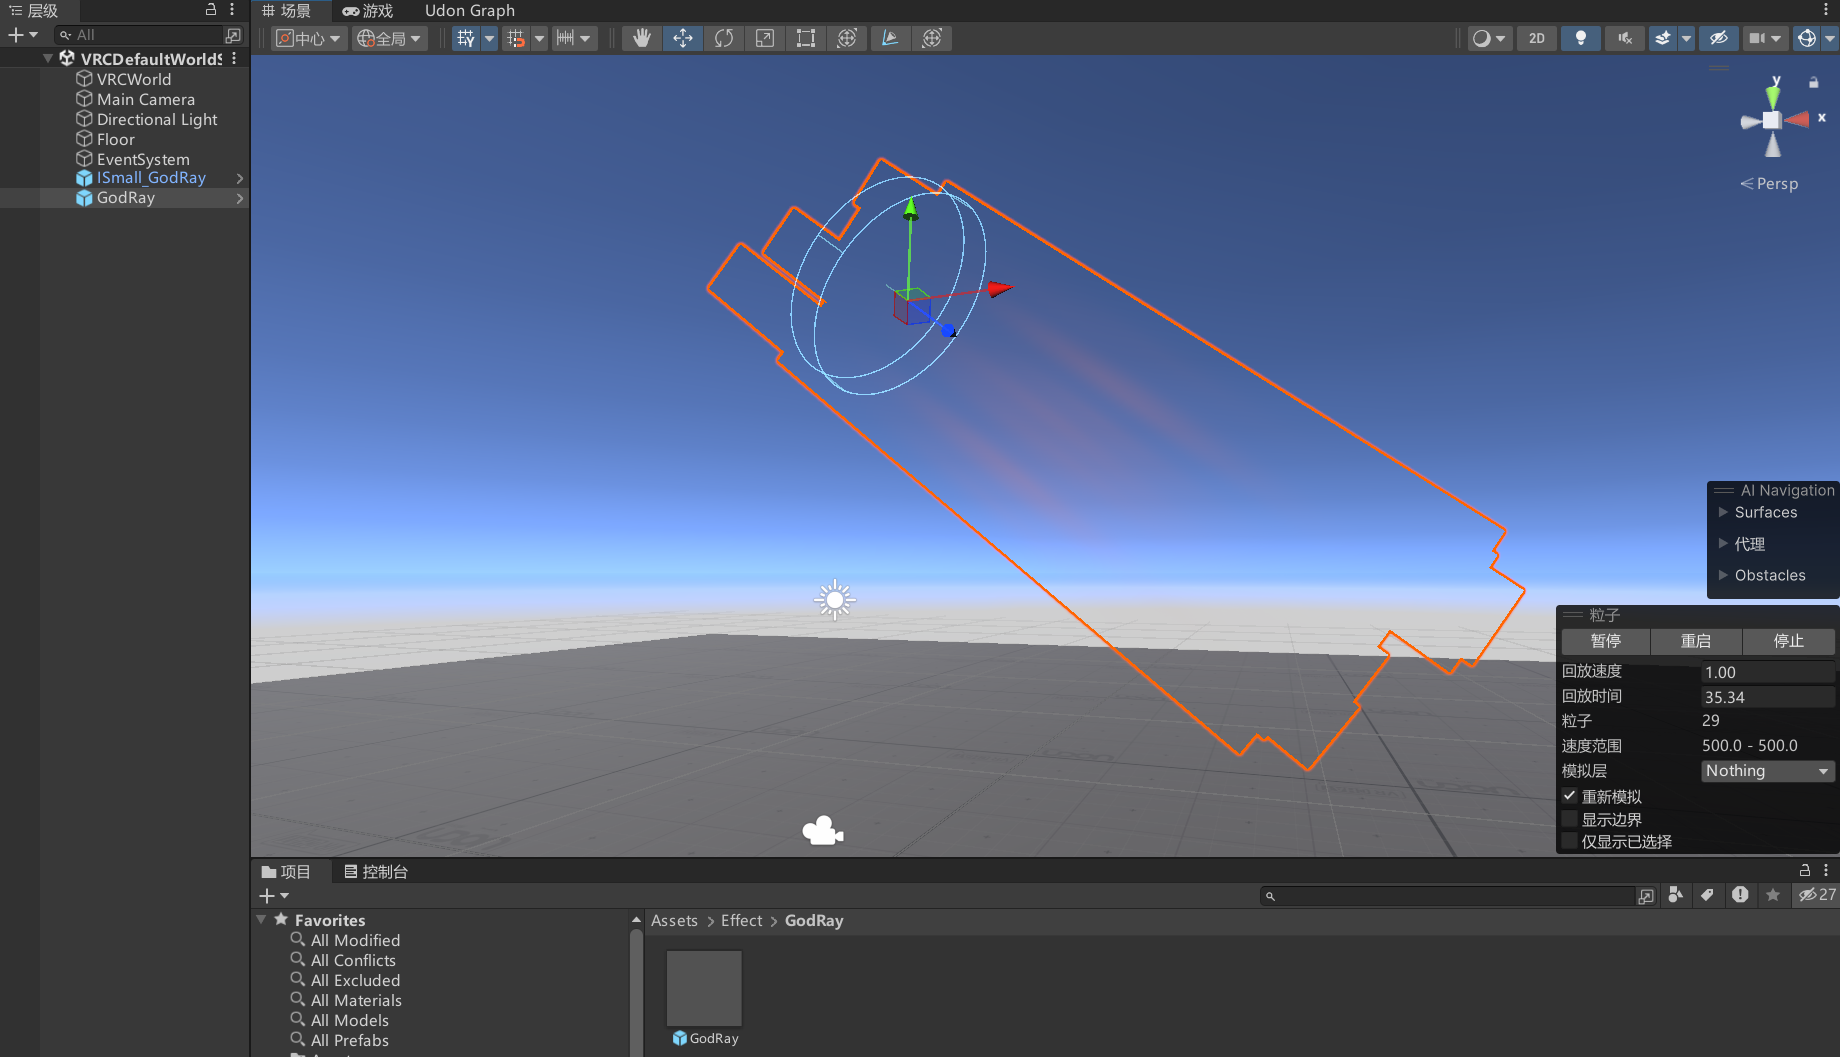Select the GodRay asset thumbnail
The height and width of the screenshot is (1057, 1840).
[x=705, y=988]
